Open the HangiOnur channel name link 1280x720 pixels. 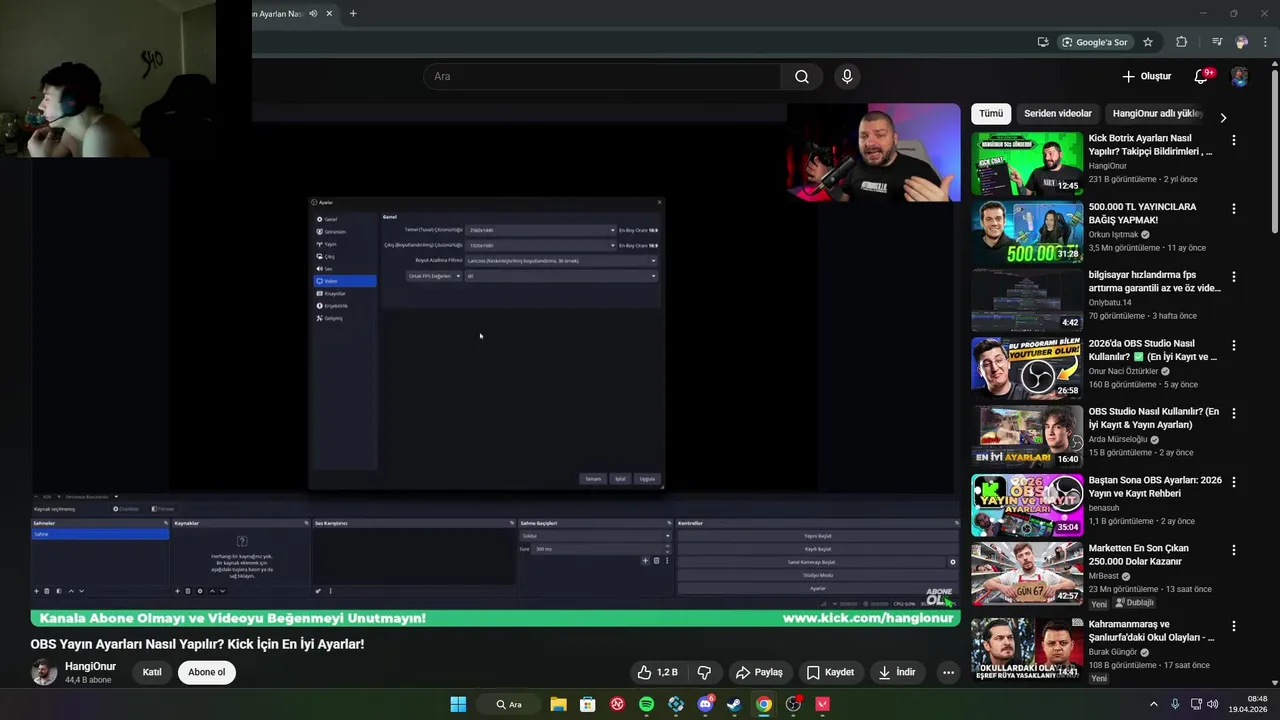pyautogui.click(x=90, y=666)
